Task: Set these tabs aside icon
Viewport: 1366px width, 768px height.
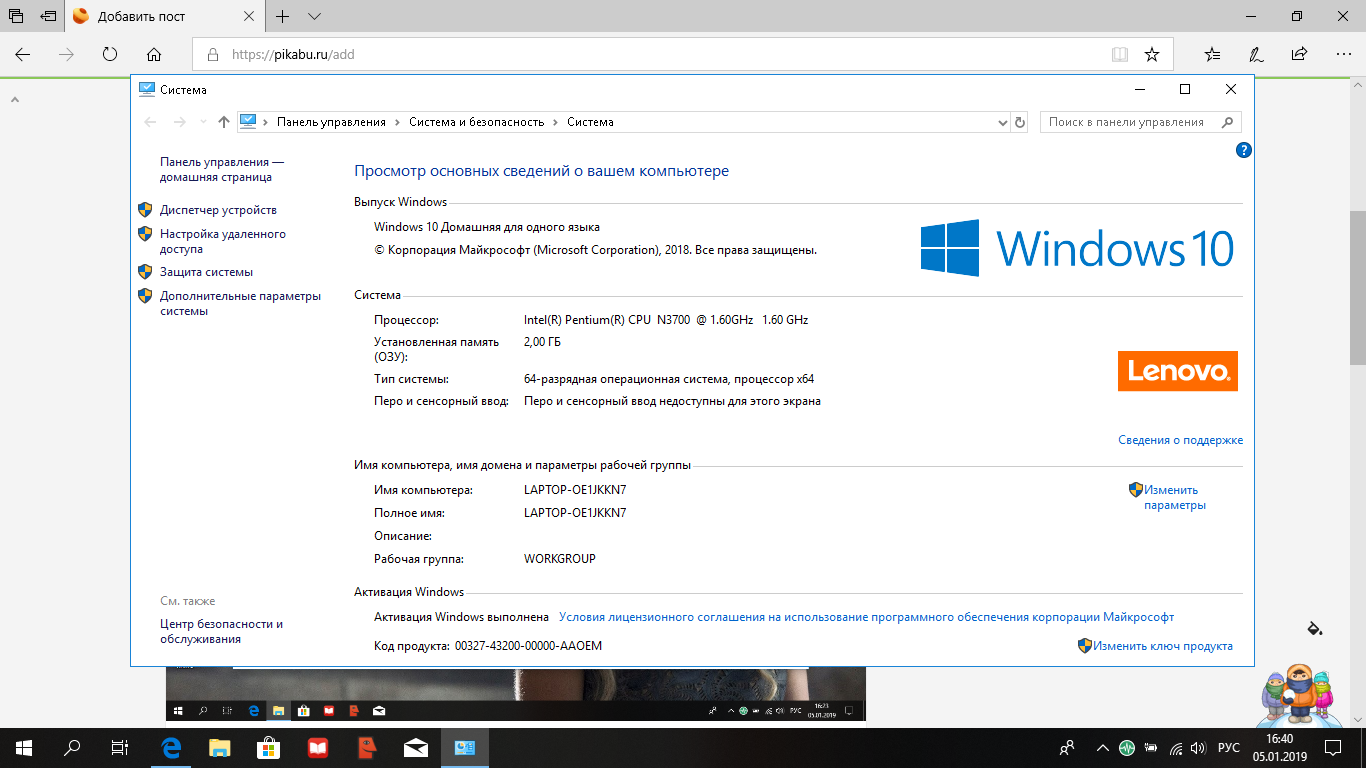Action: (47, 17)
